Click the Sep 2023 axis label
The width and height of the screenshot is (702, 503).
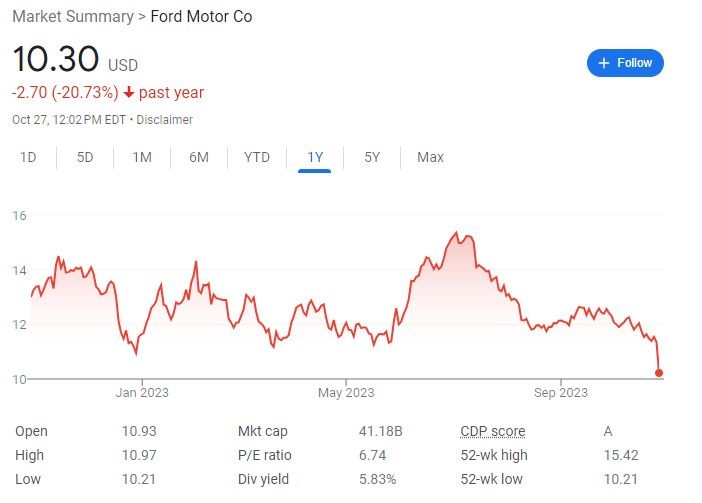[x=561, y=392]
